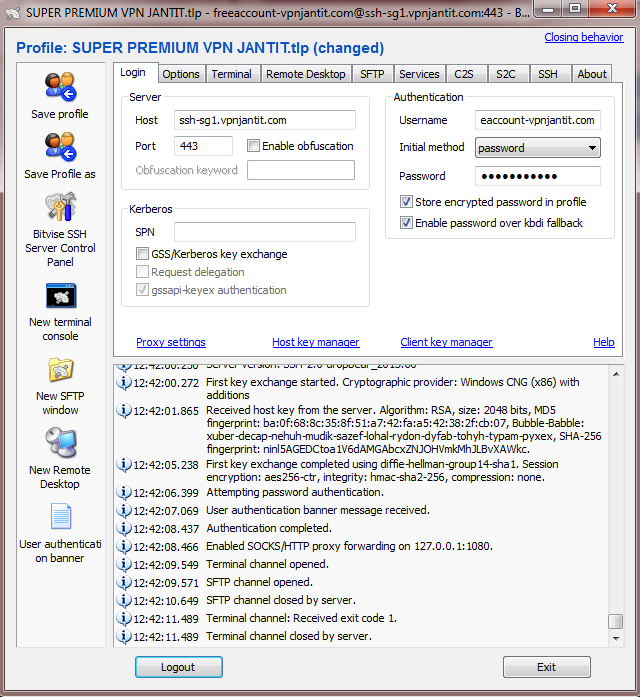
Task: Click the log scrollbar up arrow
Action: point(616,374)
